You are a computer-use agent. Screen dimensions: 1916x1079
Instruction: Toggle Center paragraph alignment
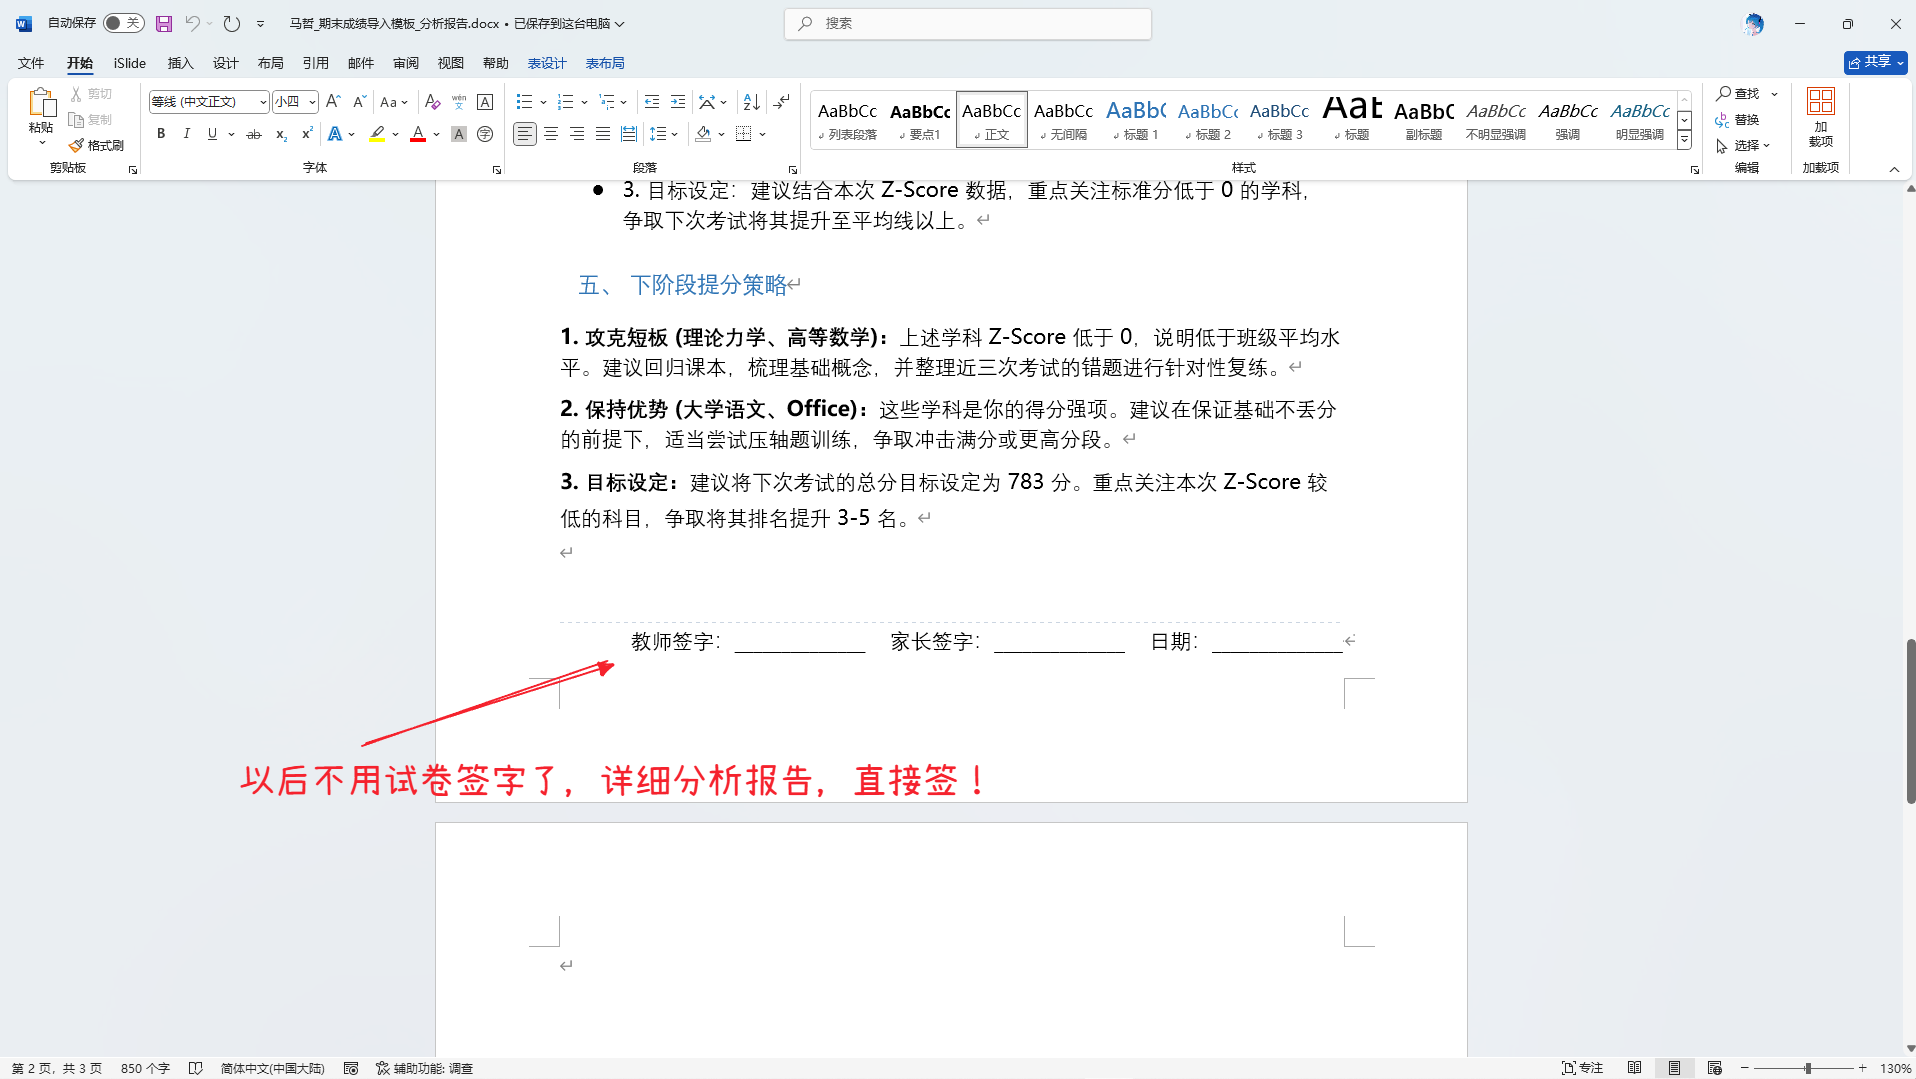(551, 134)
